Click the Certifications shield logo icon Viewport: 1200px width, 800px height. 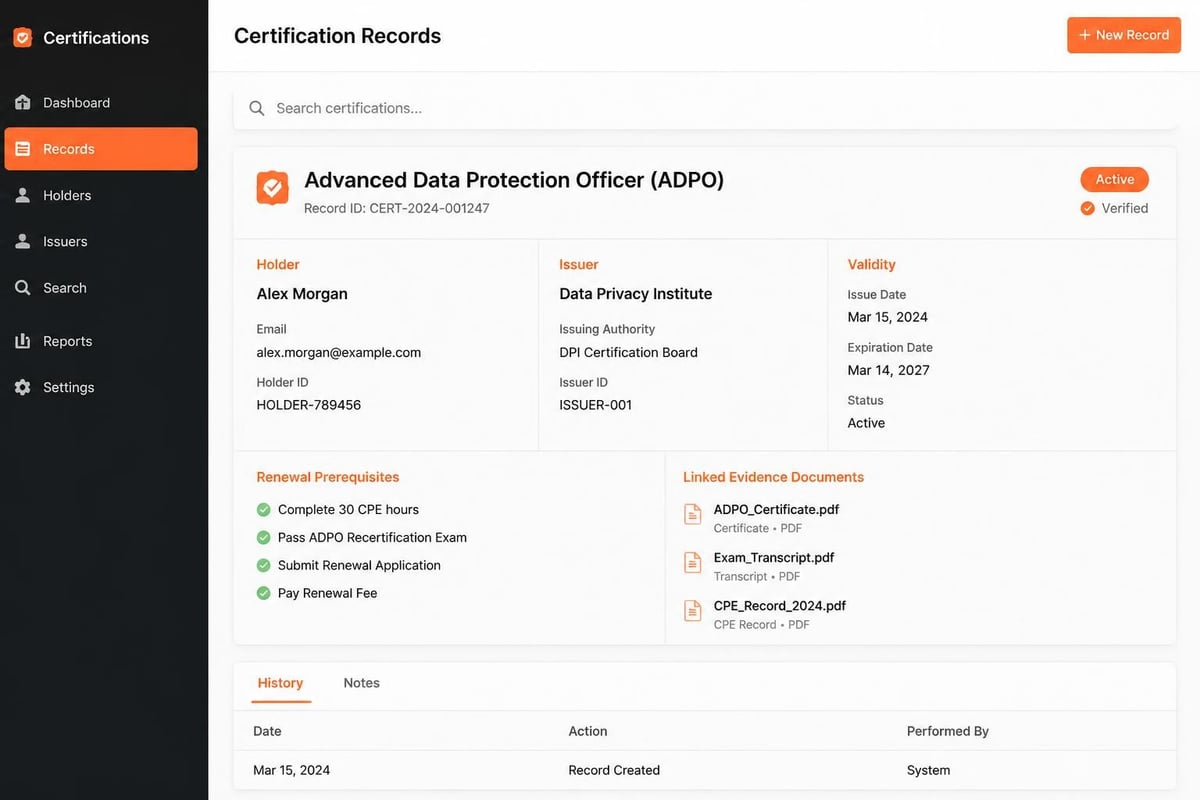(22, 38)
